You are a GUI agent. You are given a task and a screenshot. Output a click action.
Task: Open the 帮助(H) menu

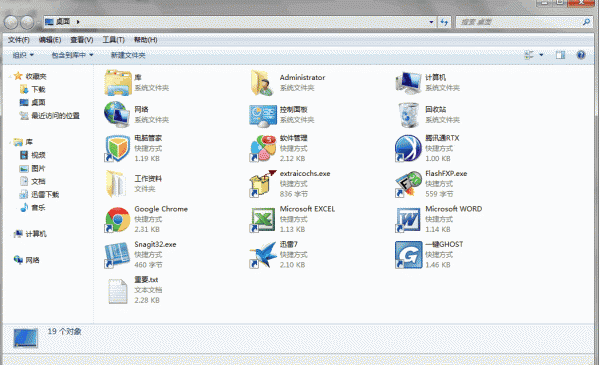[x=145, y=40]
